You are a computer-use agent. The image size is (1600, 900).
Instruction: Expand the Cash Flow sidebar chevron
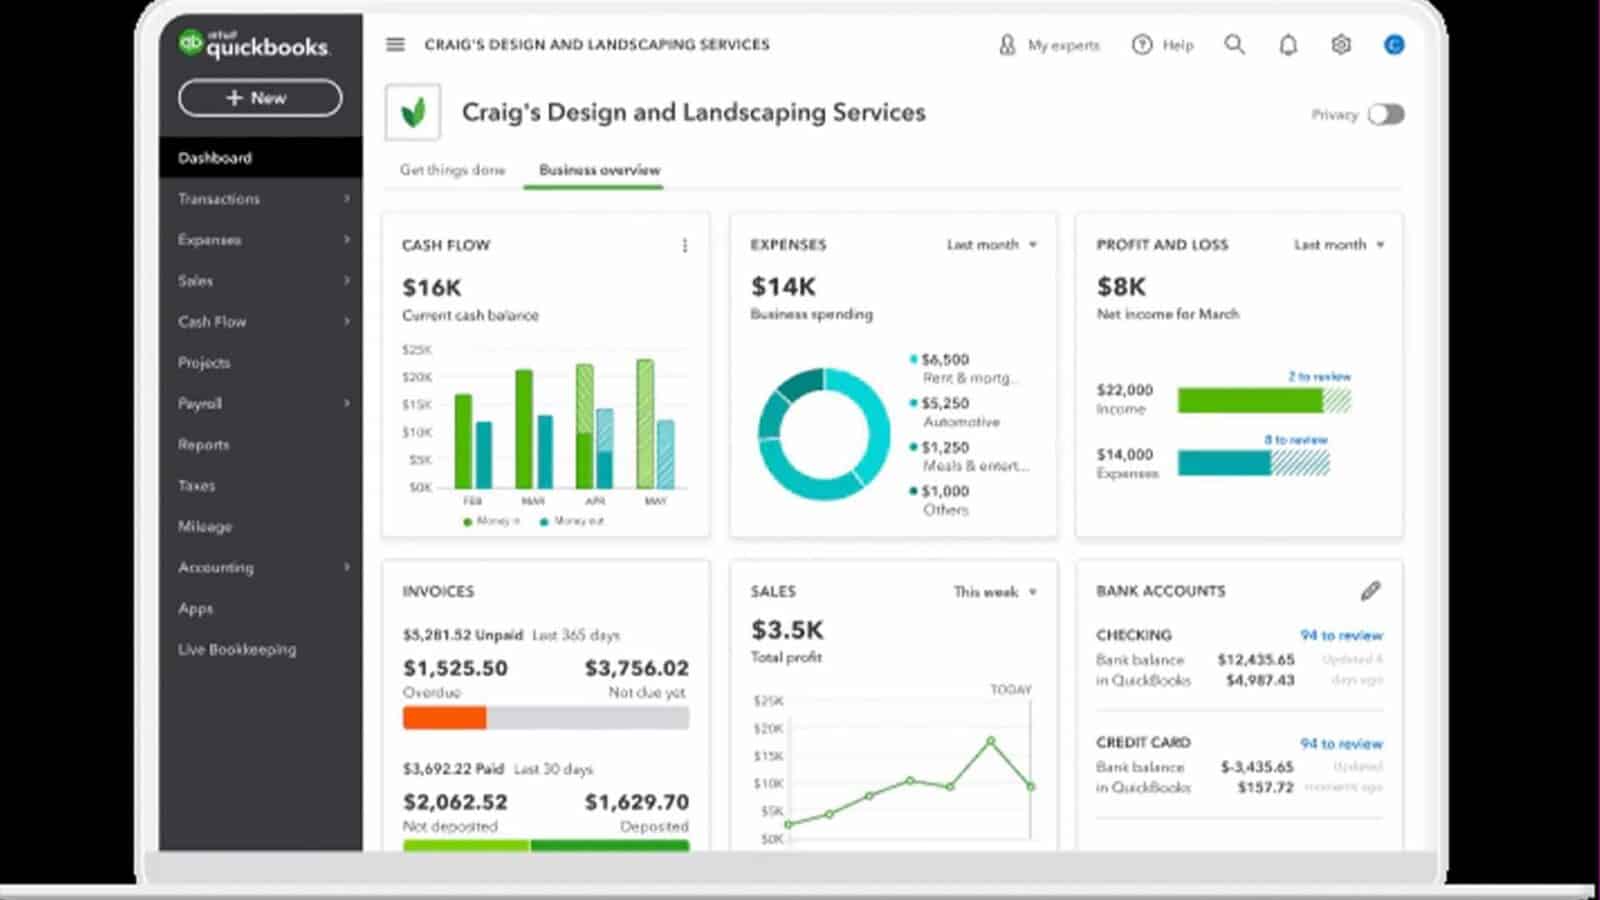pos(347,322)
